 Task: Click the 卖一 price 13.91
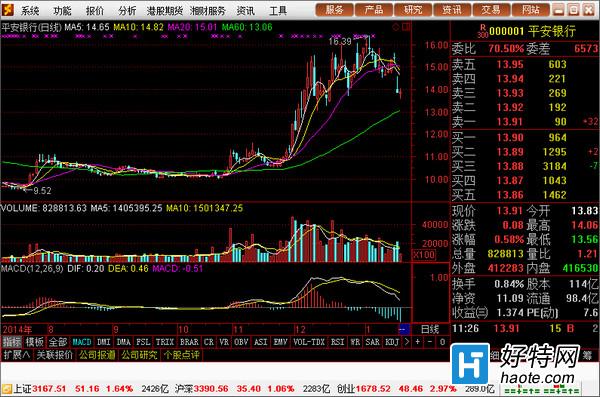(x=509, y=122)
